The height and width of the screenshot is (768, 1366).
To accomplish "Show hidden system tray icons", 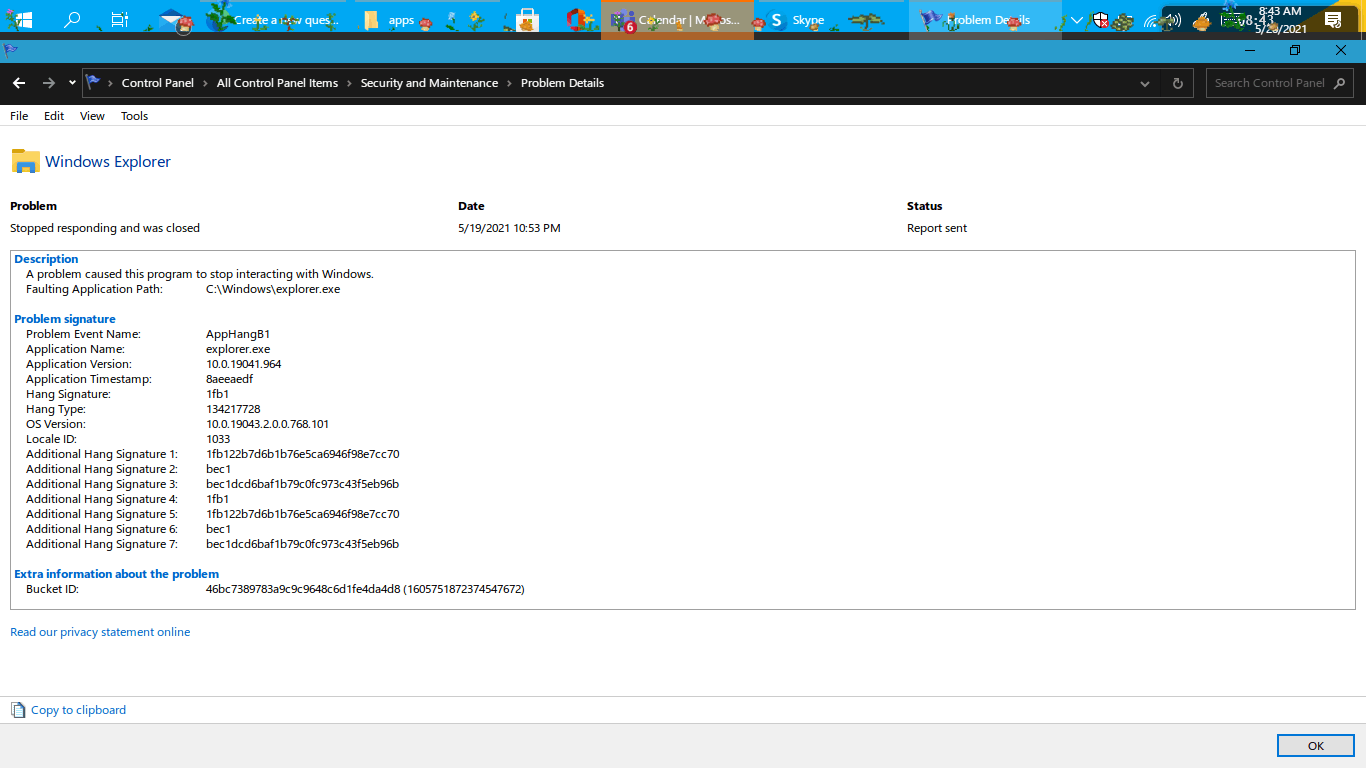I will pyautogui.click(x=1076, y=19).
